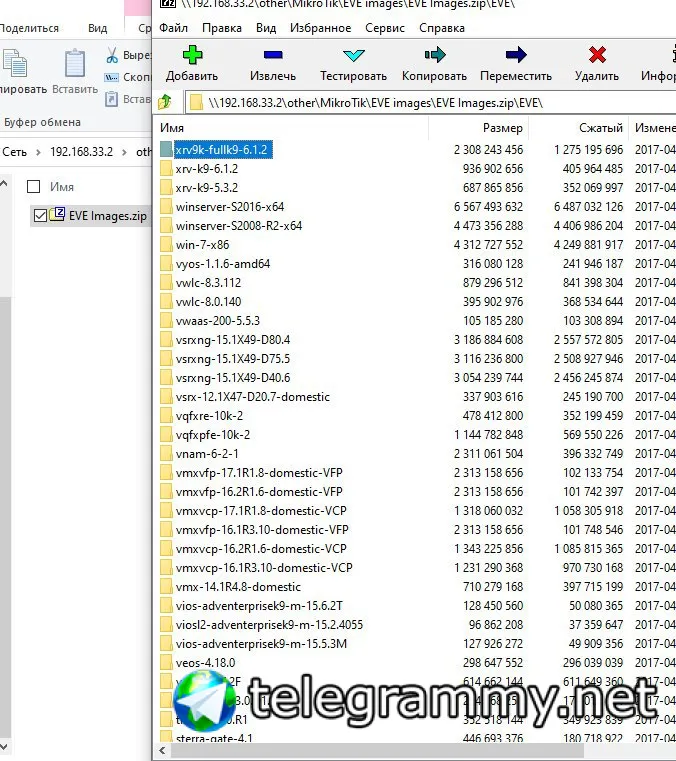Select vsrxng-15.1X49-D40.6 folder
This screenshot has height=761, width=676.
pyautogui.click(x=233, y=378)
